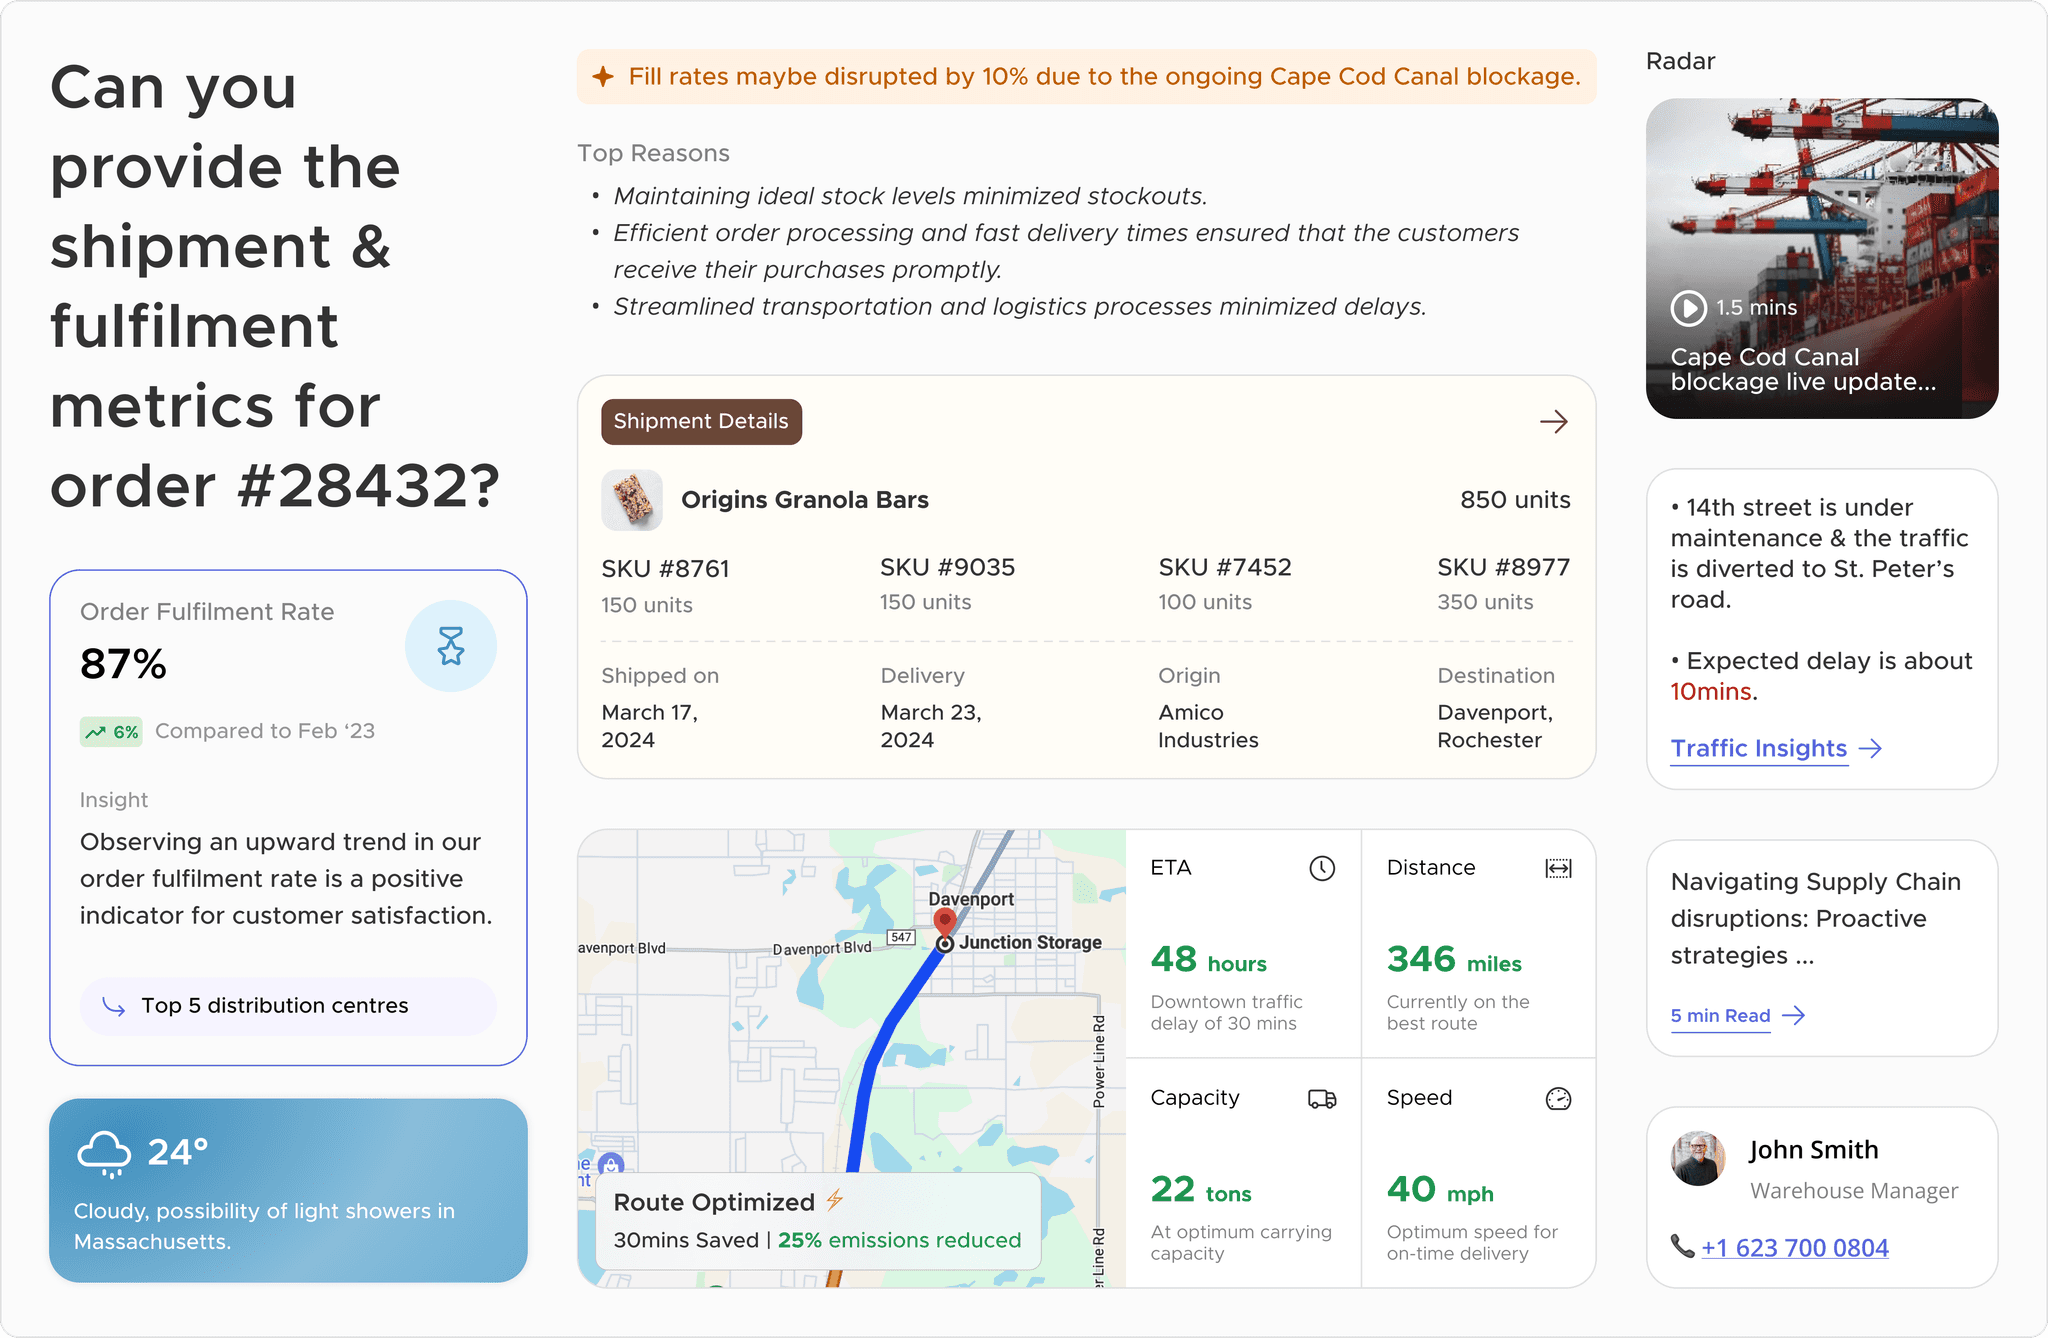Click the clock icon beside ETA

[x=1322, y=869]
